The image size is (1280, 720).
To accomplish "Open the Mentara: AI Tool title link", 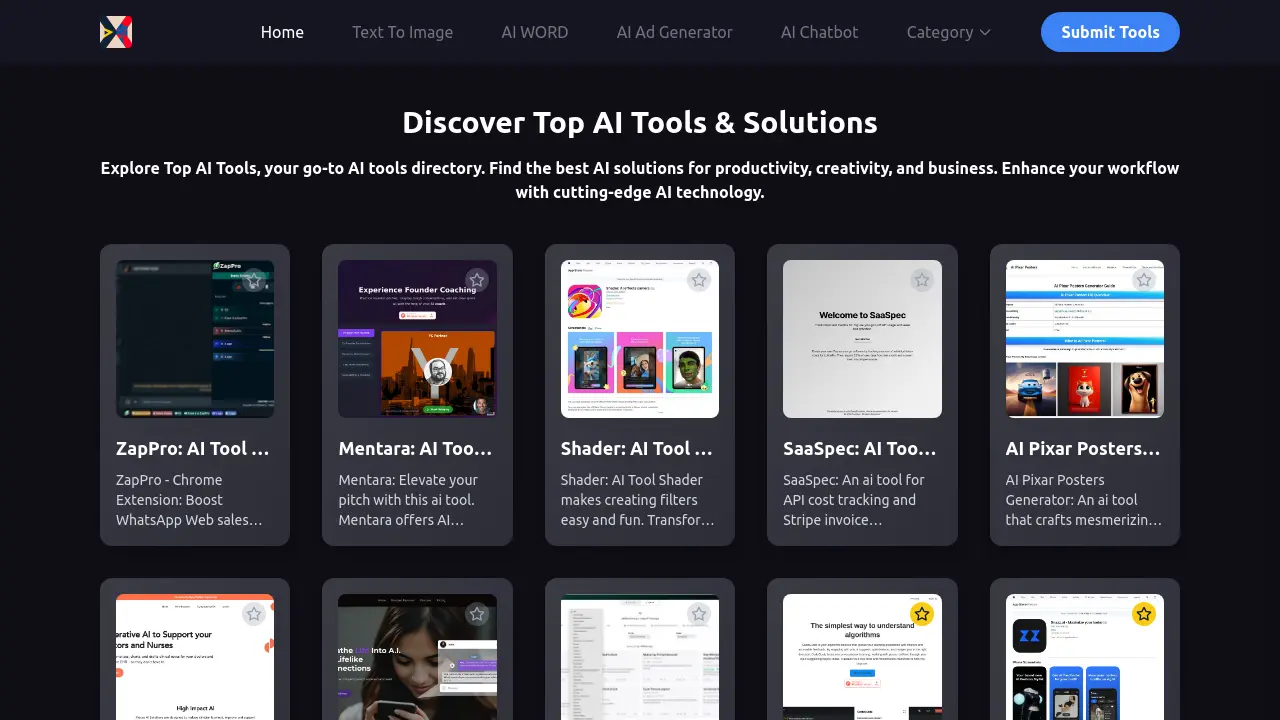I will point(417,449).
